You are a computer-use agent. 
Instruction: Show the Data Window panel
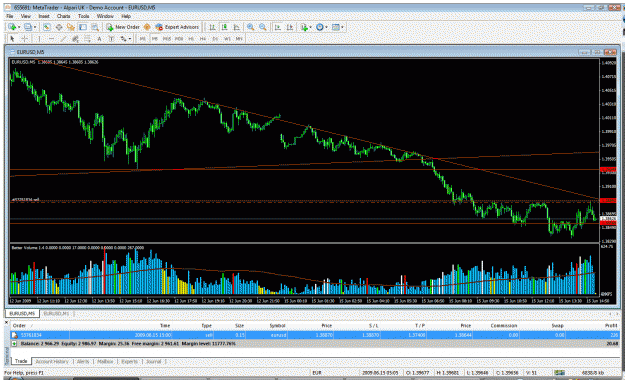59,27
